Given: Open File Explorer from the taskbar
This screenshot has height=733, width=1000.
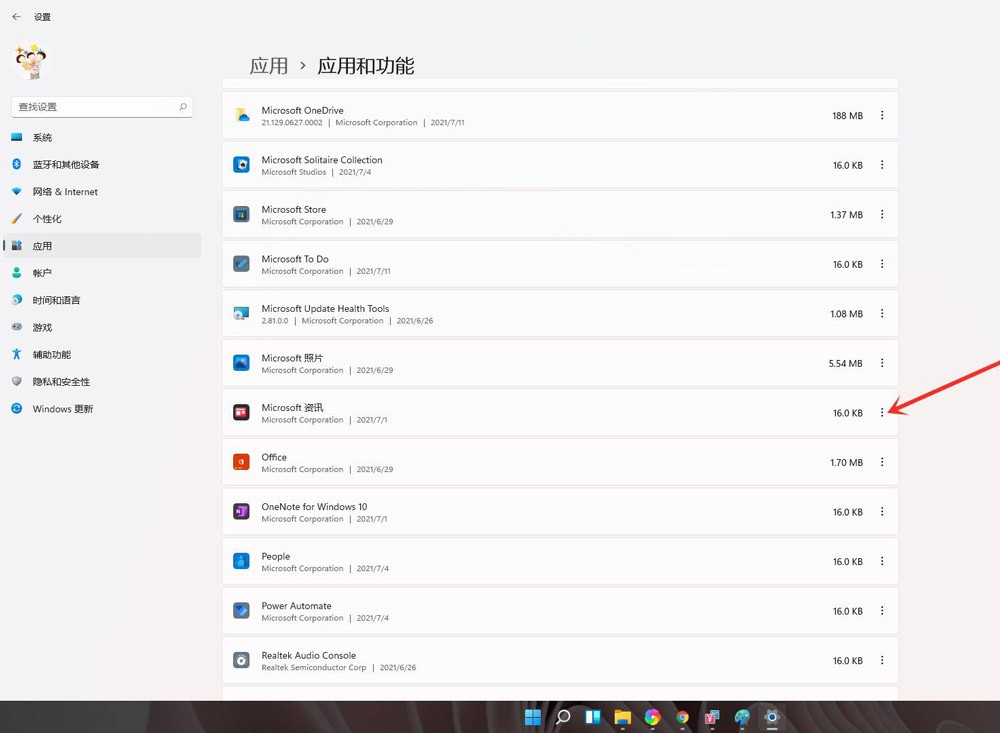Looking at the screenshot, I should tap(623, 718).
